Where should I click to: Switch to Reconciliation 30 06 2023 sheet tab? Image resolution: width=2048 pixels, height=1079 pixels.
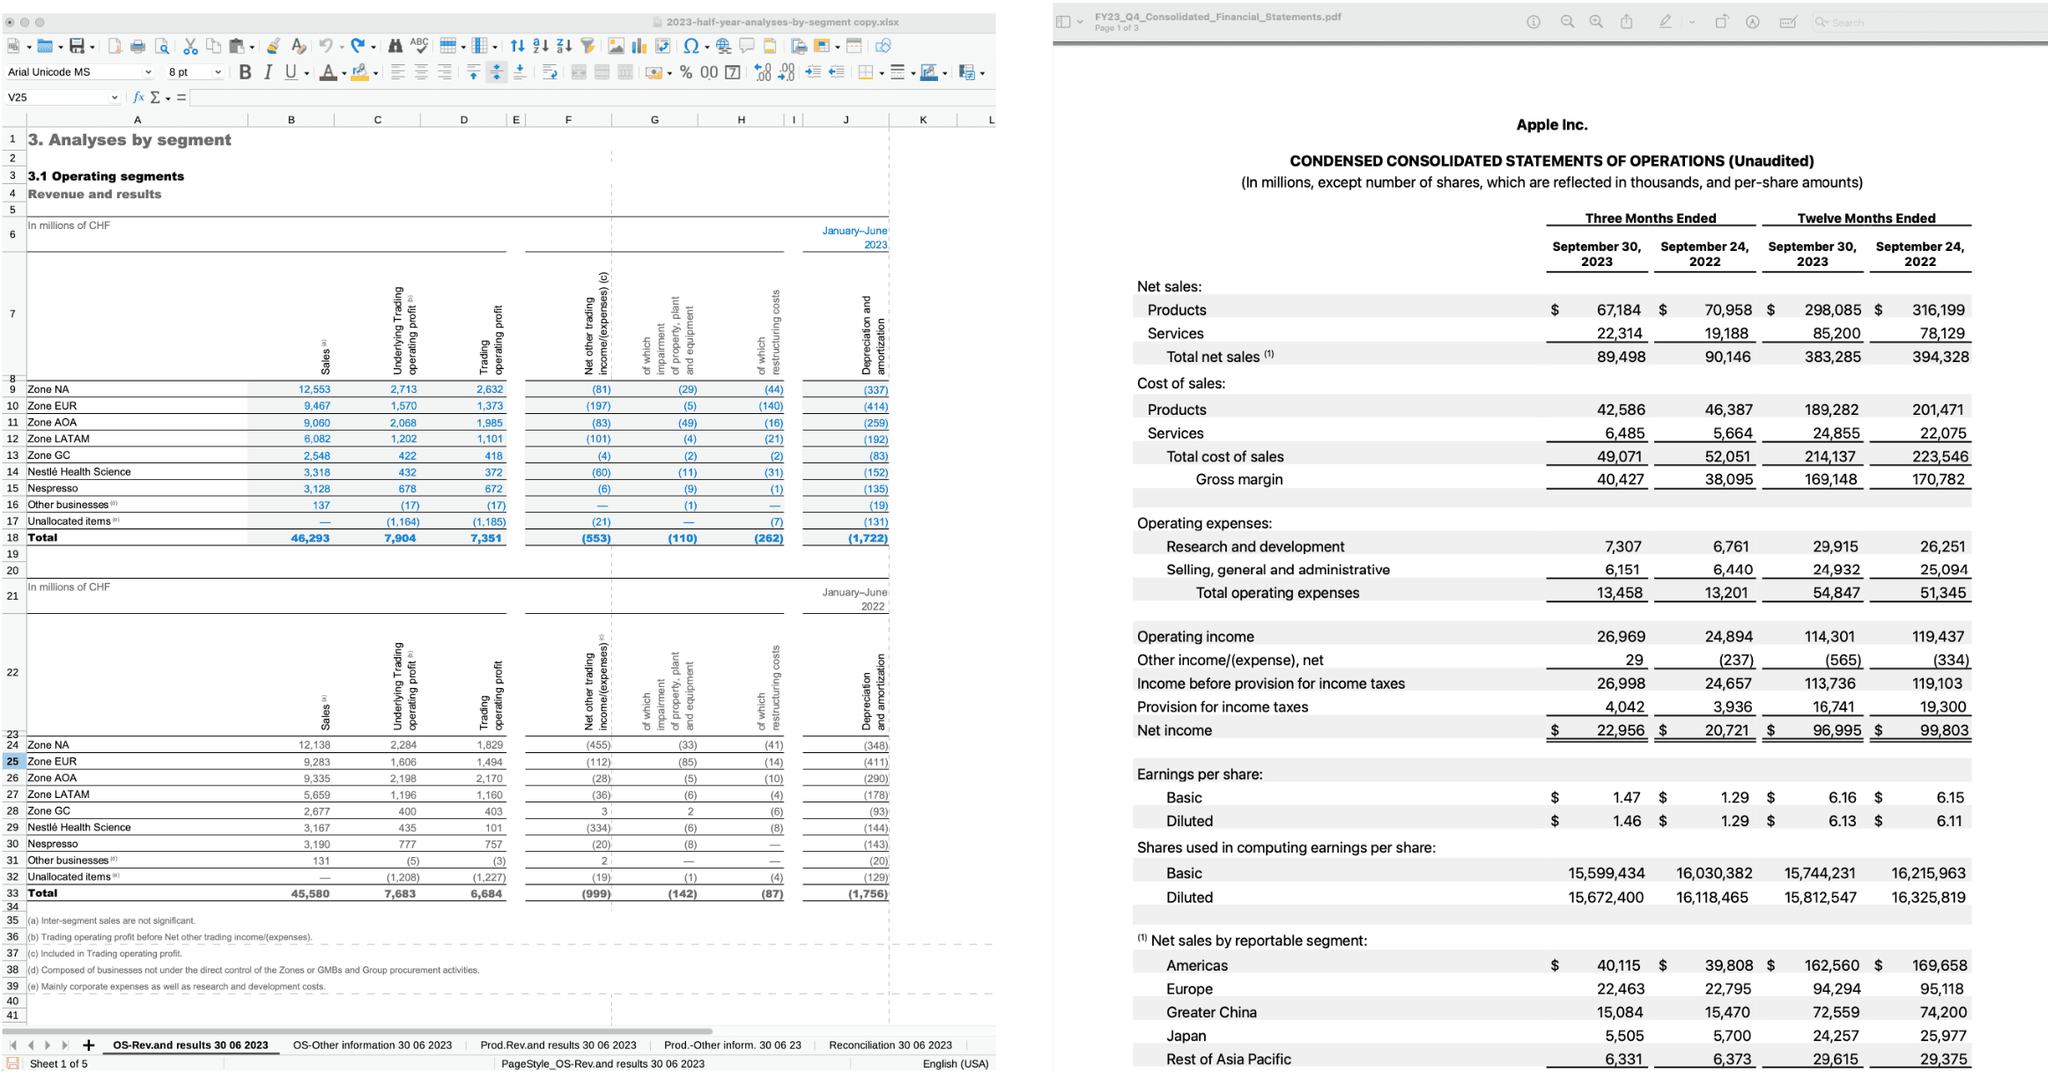(890, 1045)
